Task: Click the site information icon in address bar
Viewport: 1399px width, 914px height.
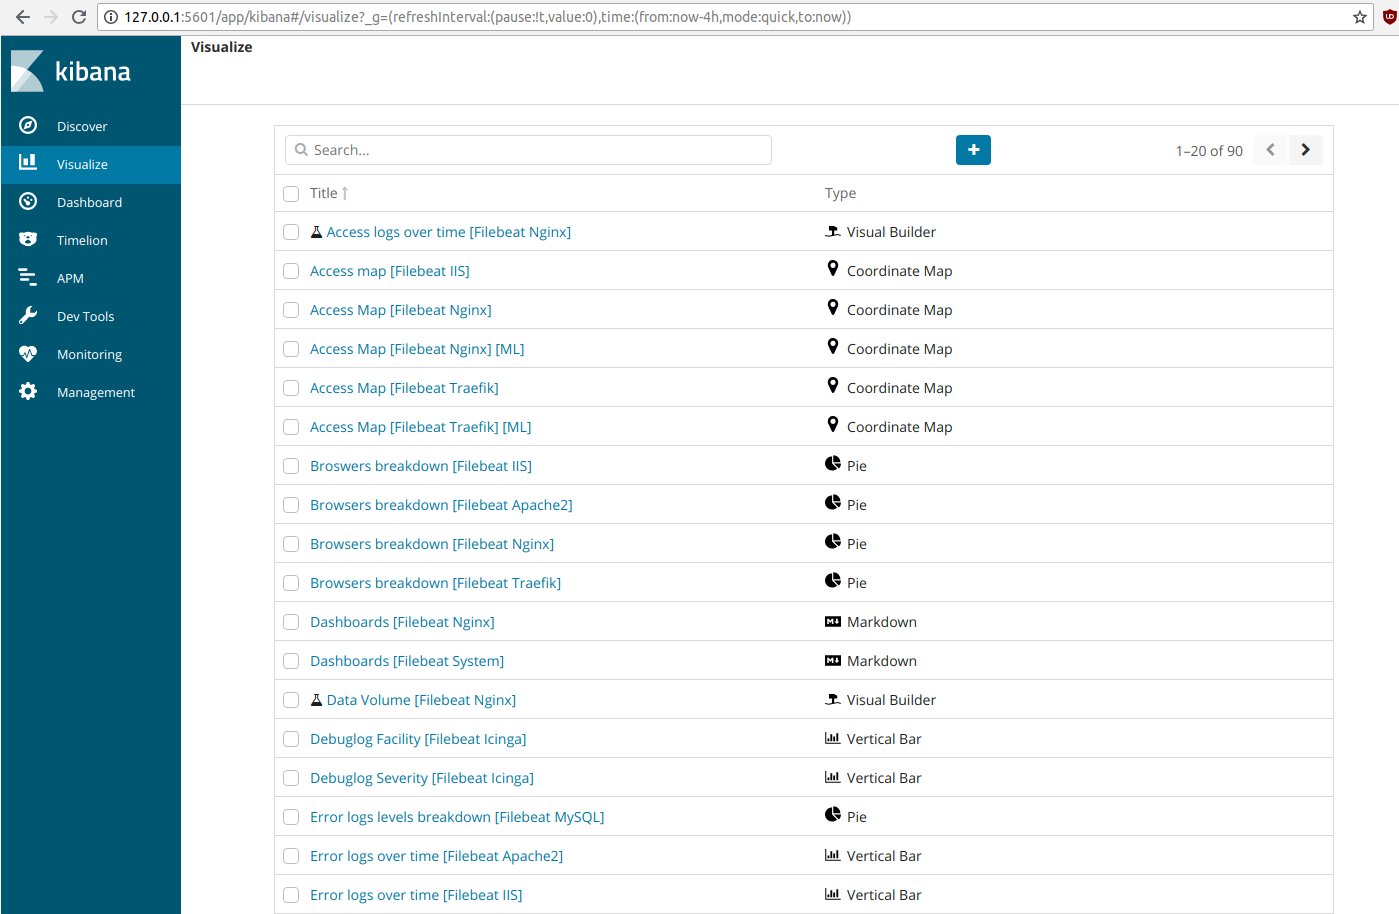Action: pos(111,17)
